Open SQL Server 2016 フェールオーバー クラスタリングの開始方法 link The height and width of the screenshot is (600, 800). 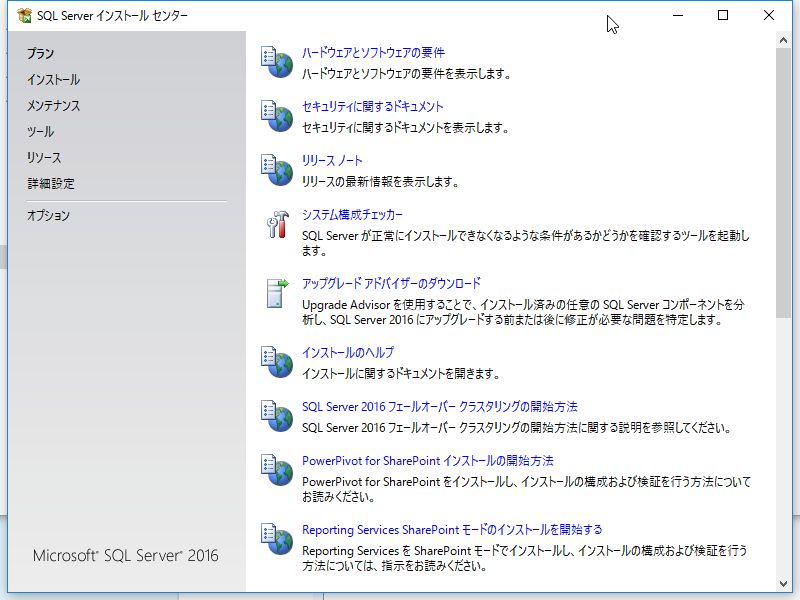click(440, 407)
